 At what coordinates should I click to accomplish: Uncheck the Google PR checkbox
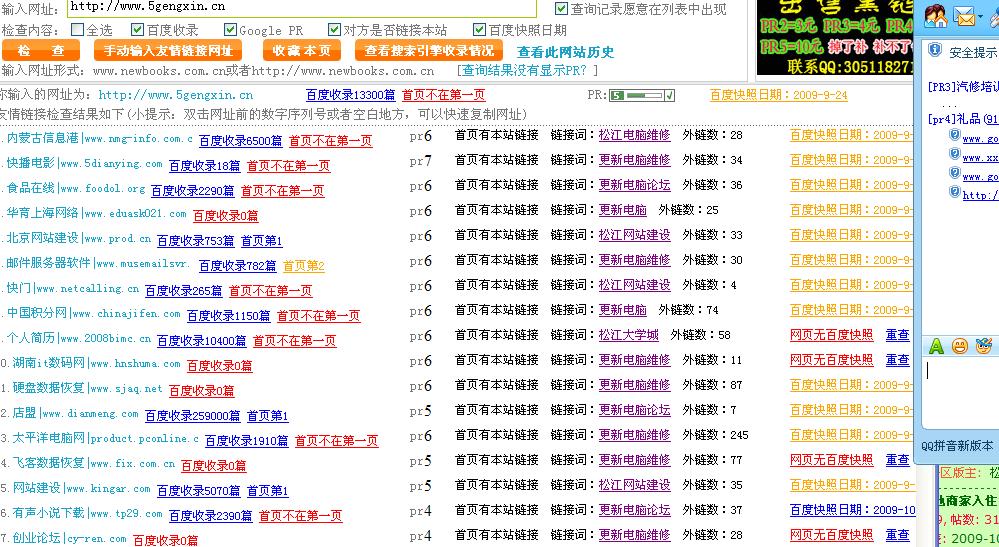[230, 29]
